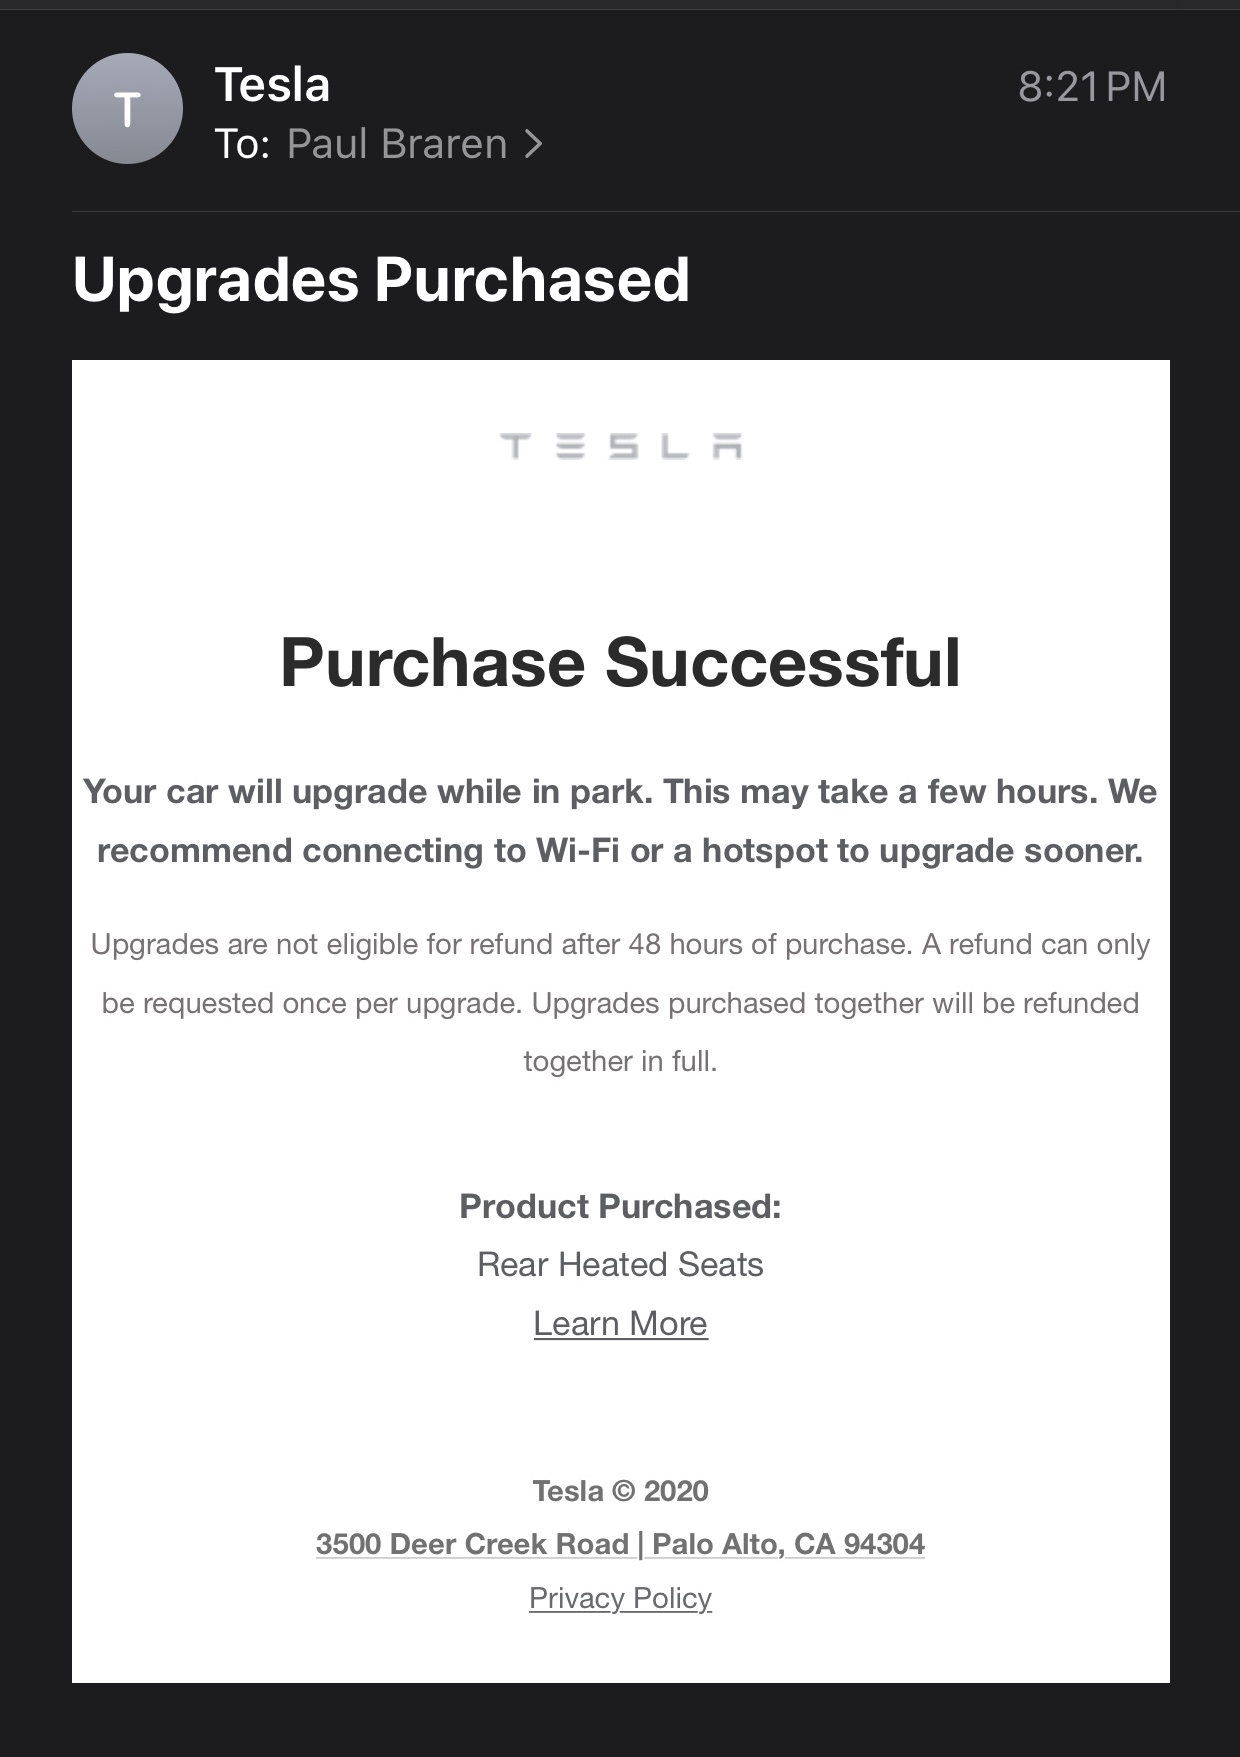This screenshot has height=1757, width=1240.
Task: Expand recipient details chevron beside Paul Braren
Action: tap(534, 144)
